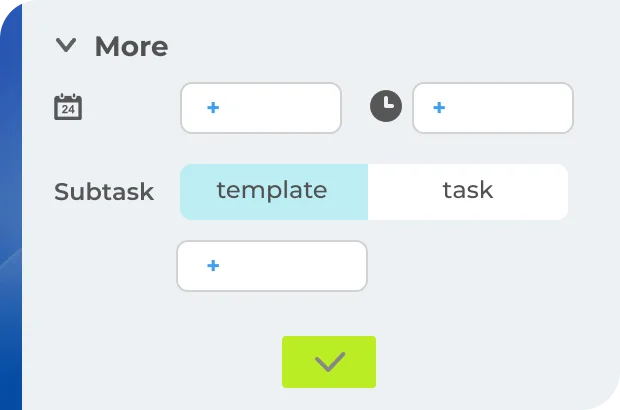Open the empty time field next to clock
The image size is (620, 410).
pyautogui.click(x=493, y=108)
